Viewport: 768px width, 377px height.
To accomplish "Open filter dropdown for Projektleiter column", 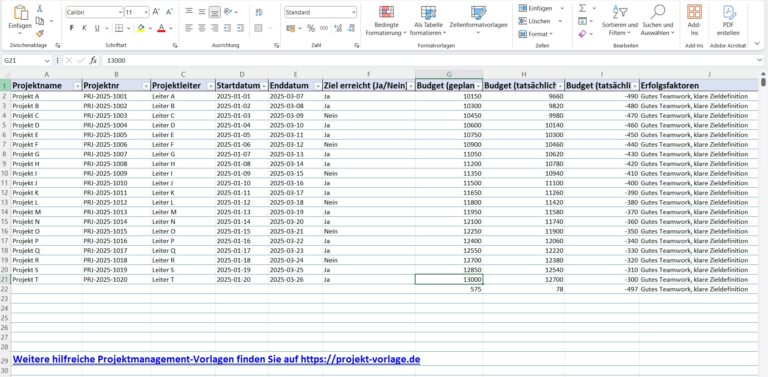I will [x=211, y=86].
